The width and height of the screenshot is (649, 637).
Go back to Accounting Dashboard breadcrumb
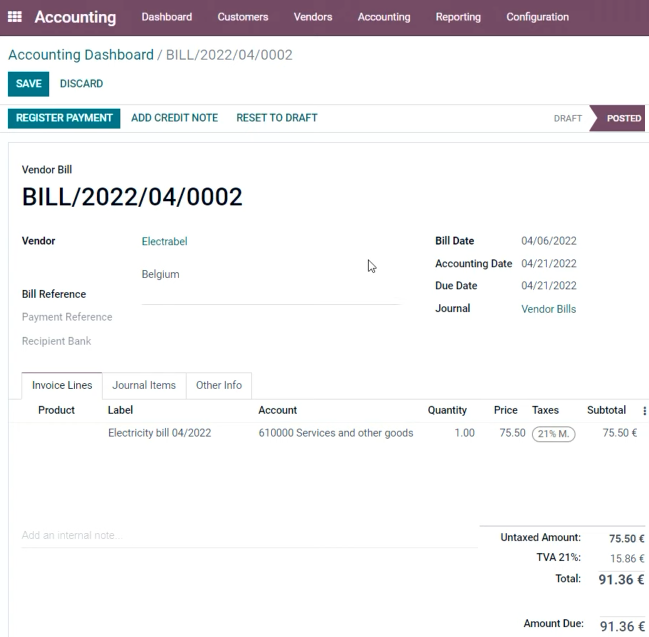[81, 55]
